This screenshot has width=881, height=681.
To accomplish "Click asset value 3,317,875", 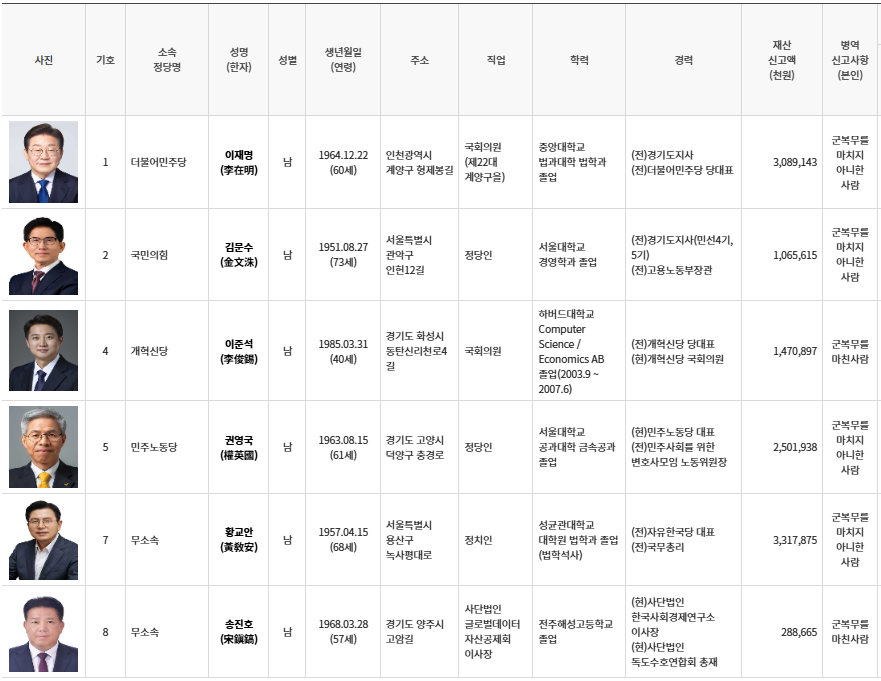I will click(x=794, y=540).
